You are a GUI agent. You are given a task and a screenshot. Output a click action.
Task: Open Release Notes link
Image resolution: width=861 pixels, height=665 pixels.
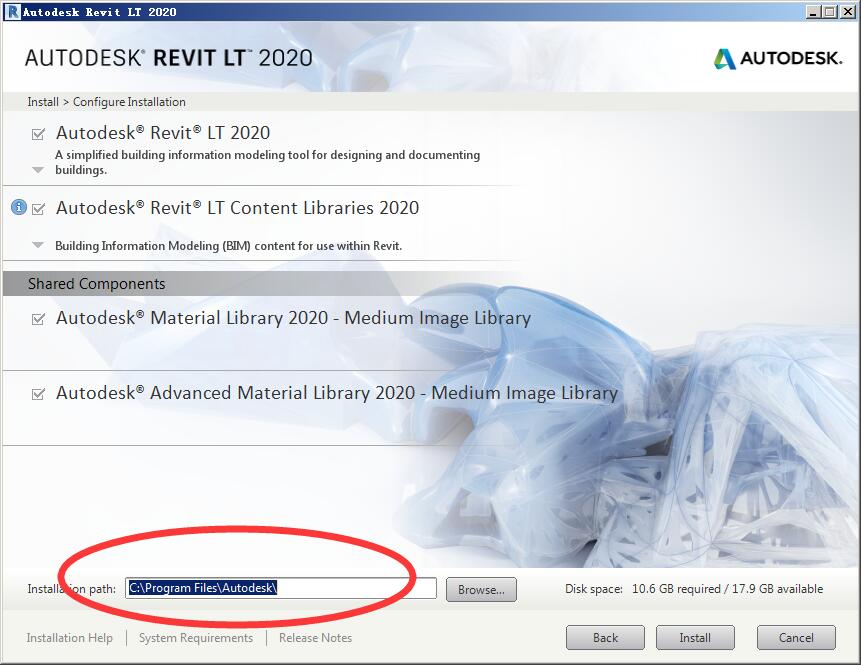pyautogui.click(x=315, y=638)
